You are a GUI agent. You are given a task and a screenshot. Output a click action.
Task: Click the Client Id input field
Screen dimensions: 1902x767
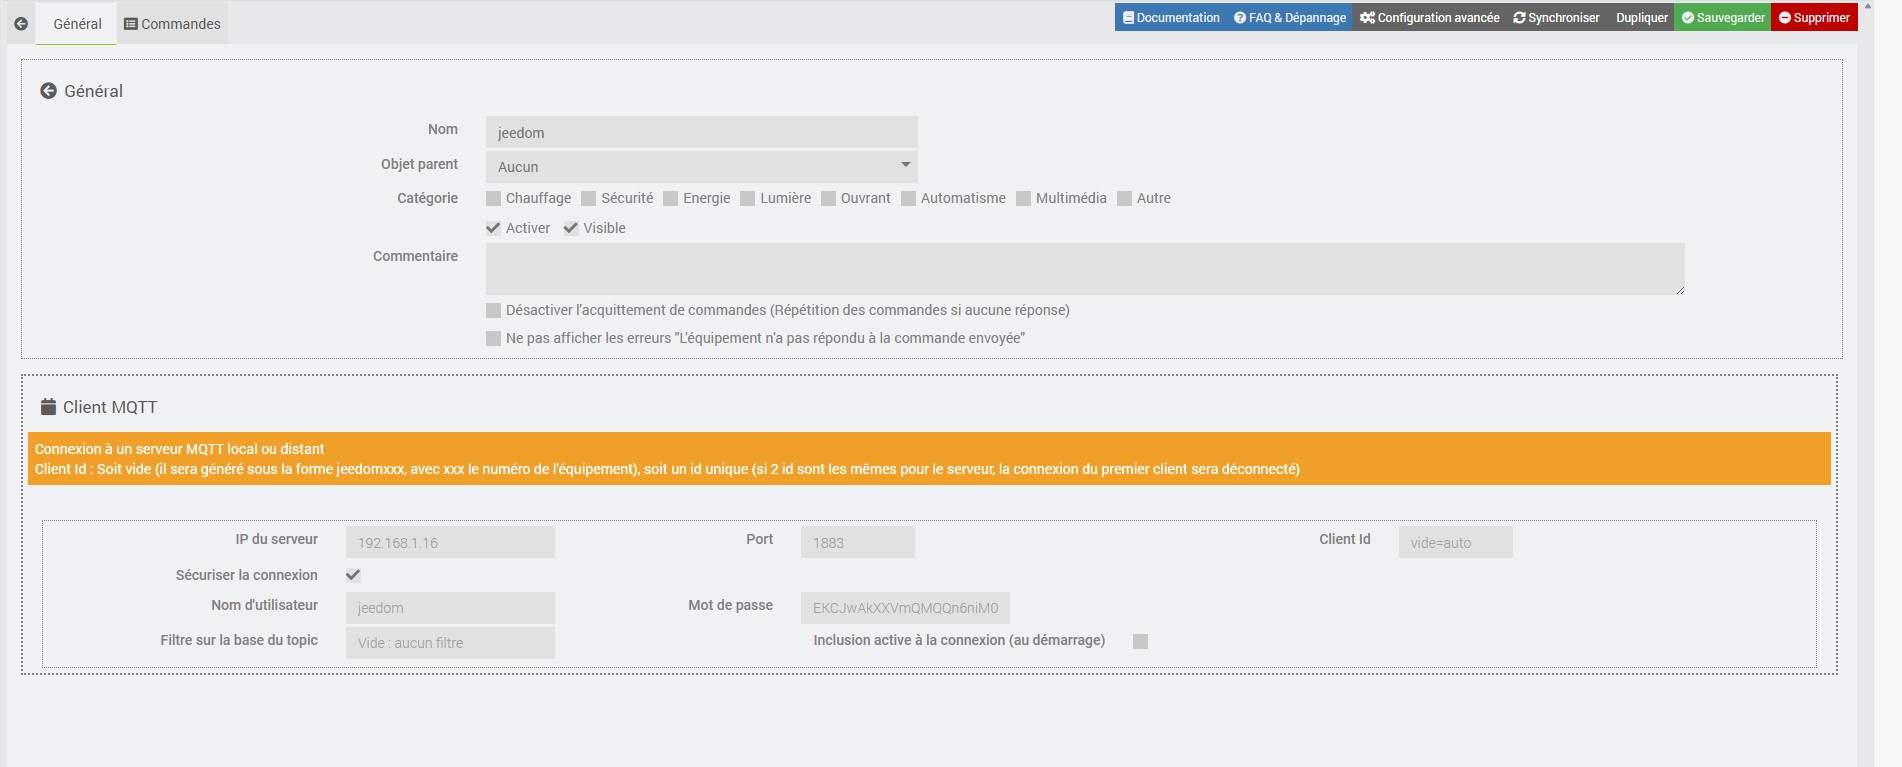(x=1456, y=542)
